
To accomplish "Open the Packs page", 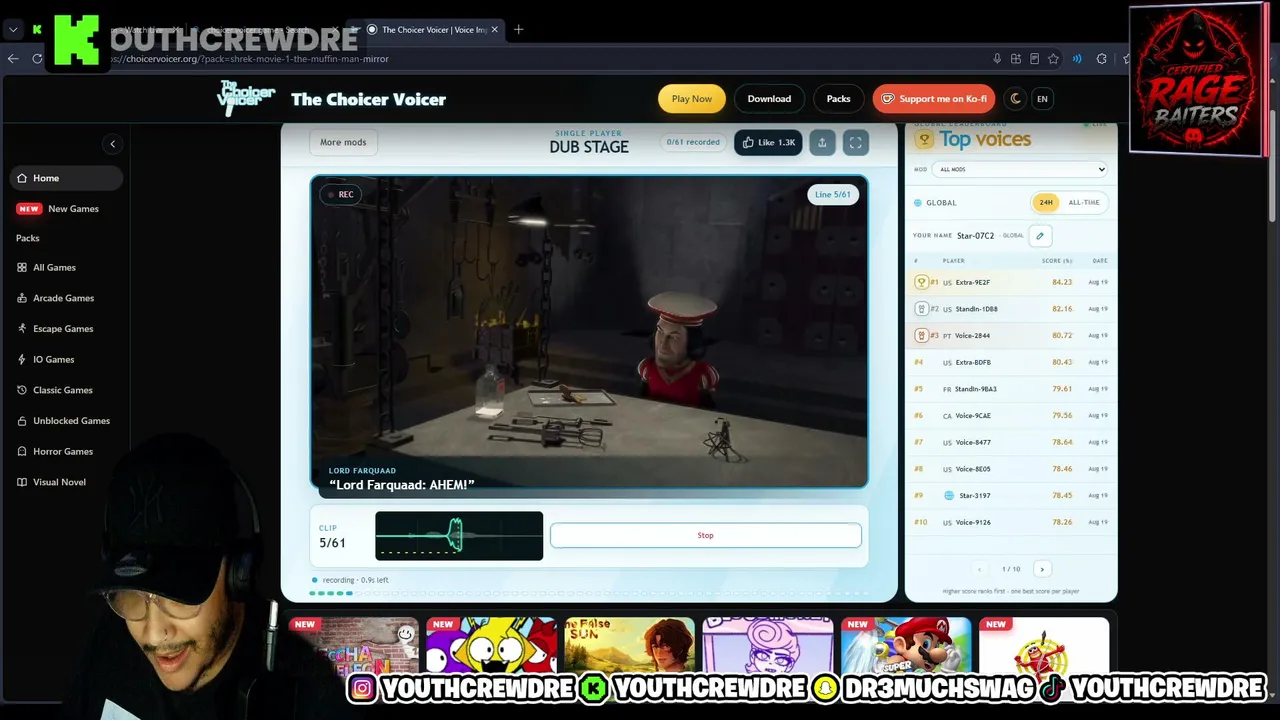I will click(x=839, y=99).
